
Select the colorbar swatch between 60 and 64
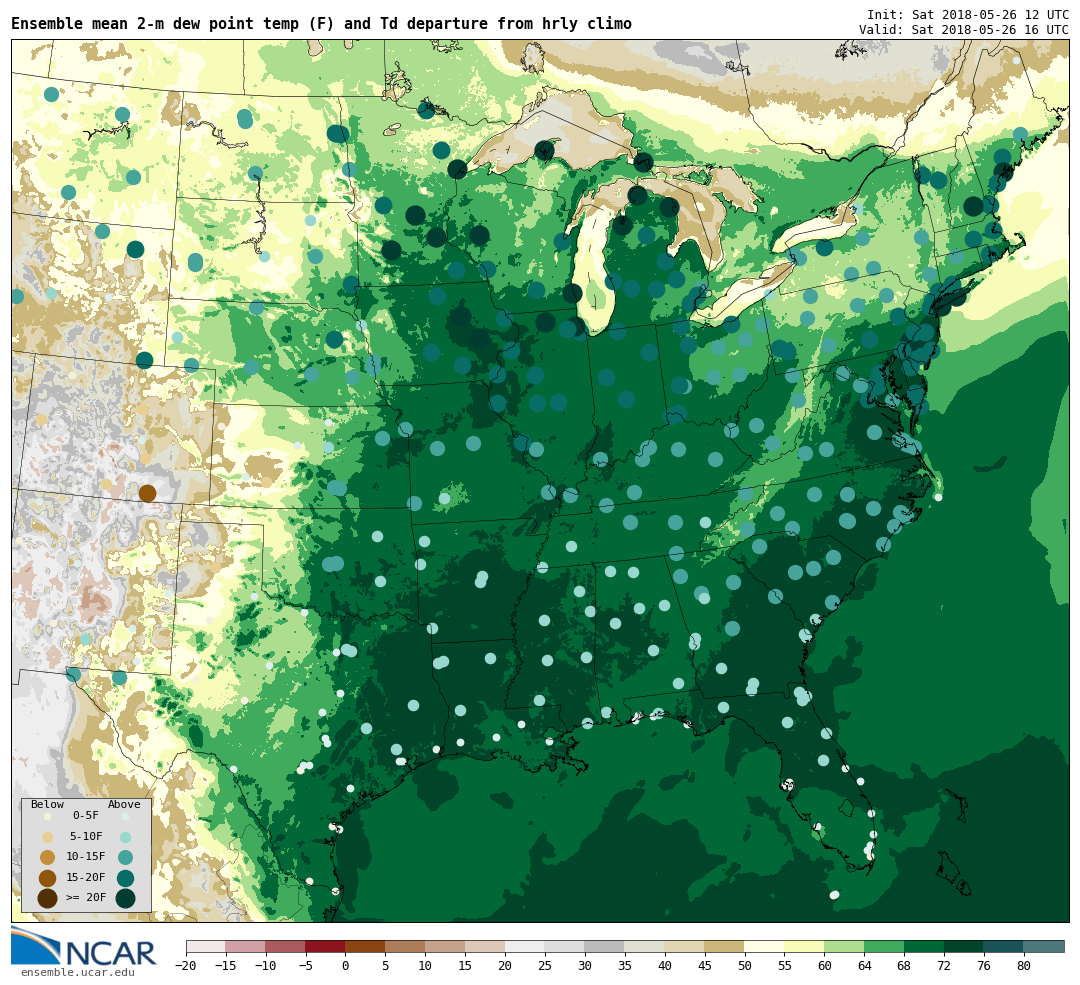(x=844, y=946)
